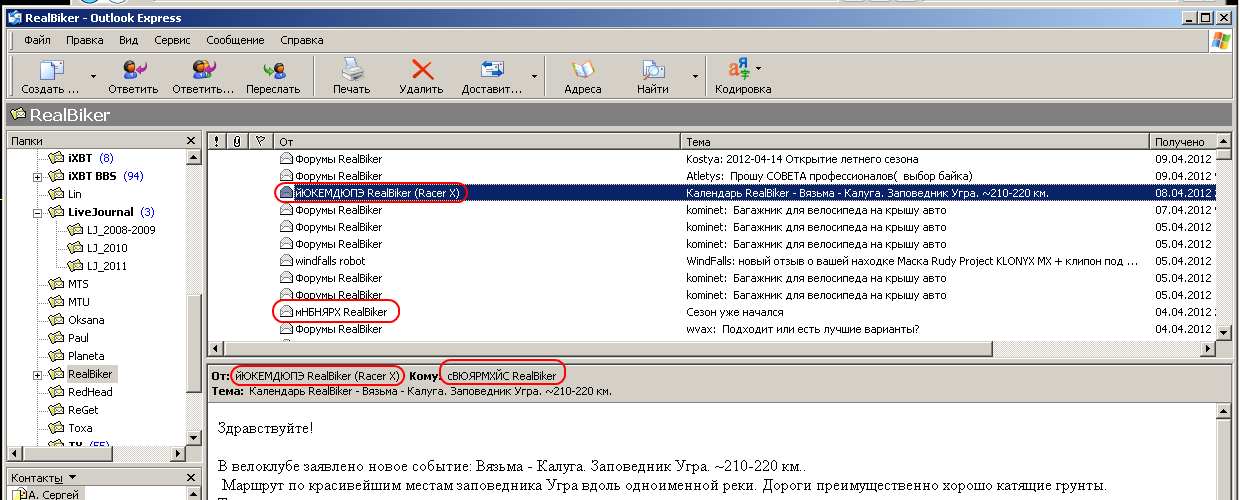Open the Сервис menu
This screenshot has width=1240, height=500.
coord(173,41)
